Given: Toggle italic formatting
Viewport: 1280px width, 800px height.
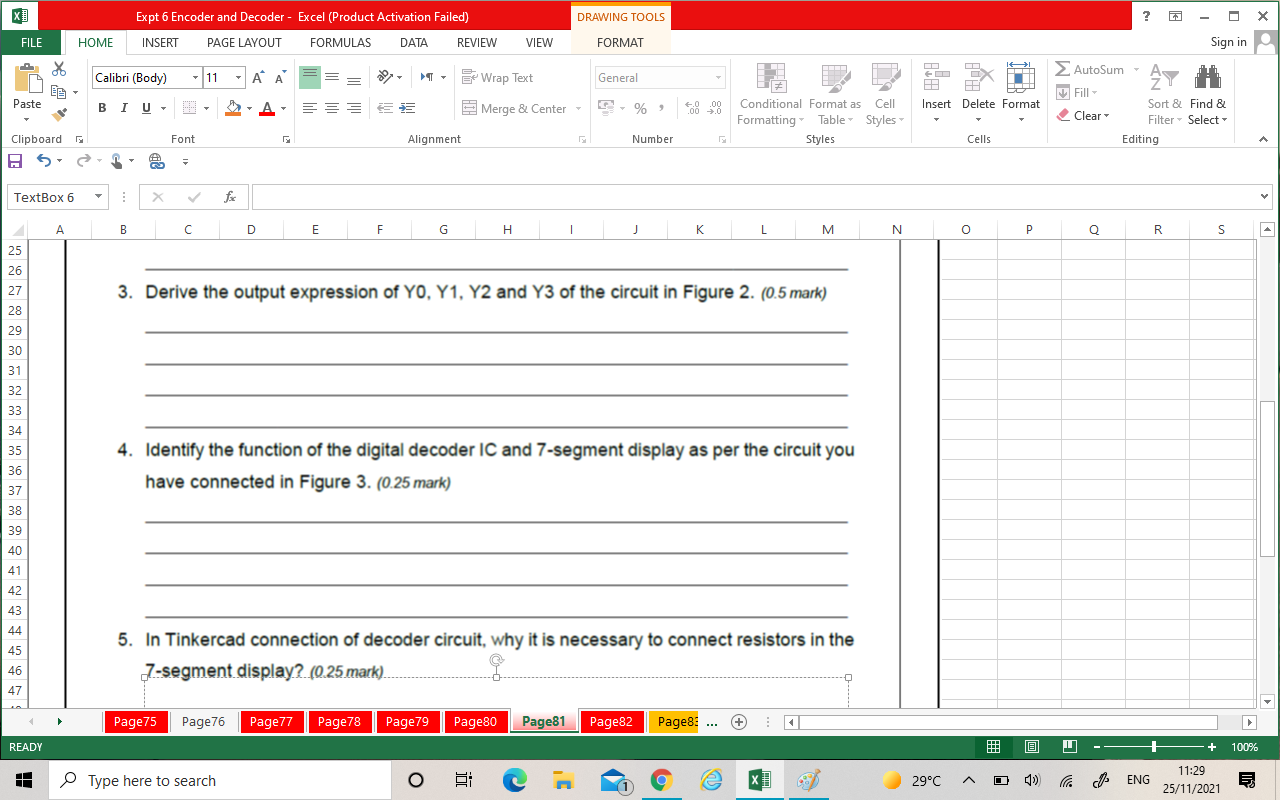Looking at the screenshot, I should point(123,106).
